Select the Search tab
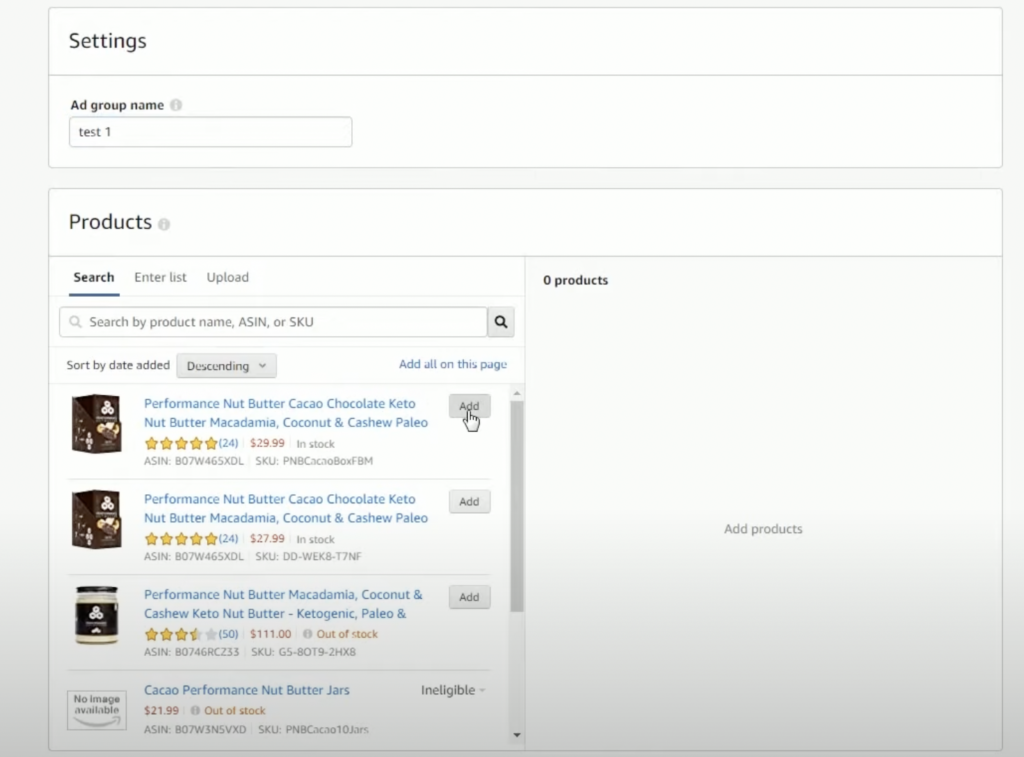1024x757 pixels. point(94,277)
